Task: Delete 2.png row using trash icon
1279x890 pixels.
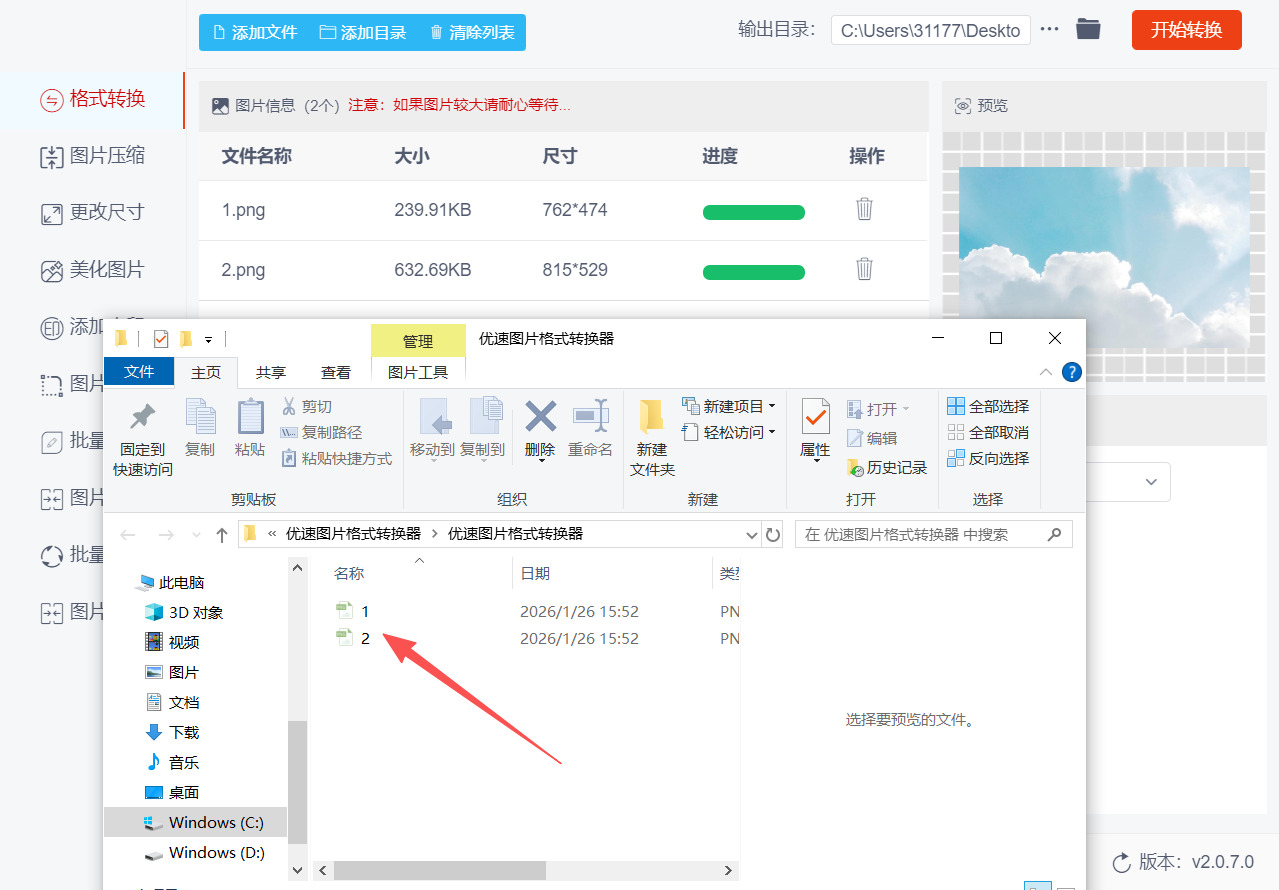Action: pyautogui.click(x=864, y=269)
